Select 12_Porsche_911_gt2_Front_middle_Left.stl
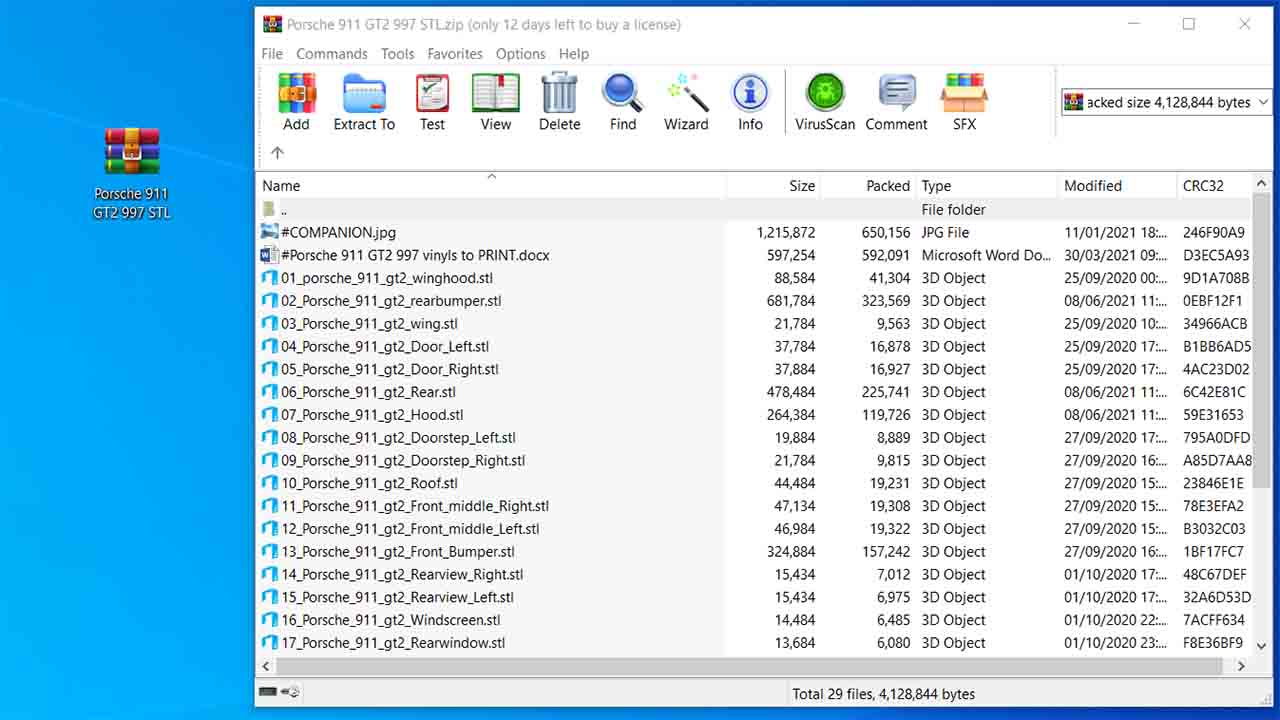The image size is (1280, 720). pos(410,531)
